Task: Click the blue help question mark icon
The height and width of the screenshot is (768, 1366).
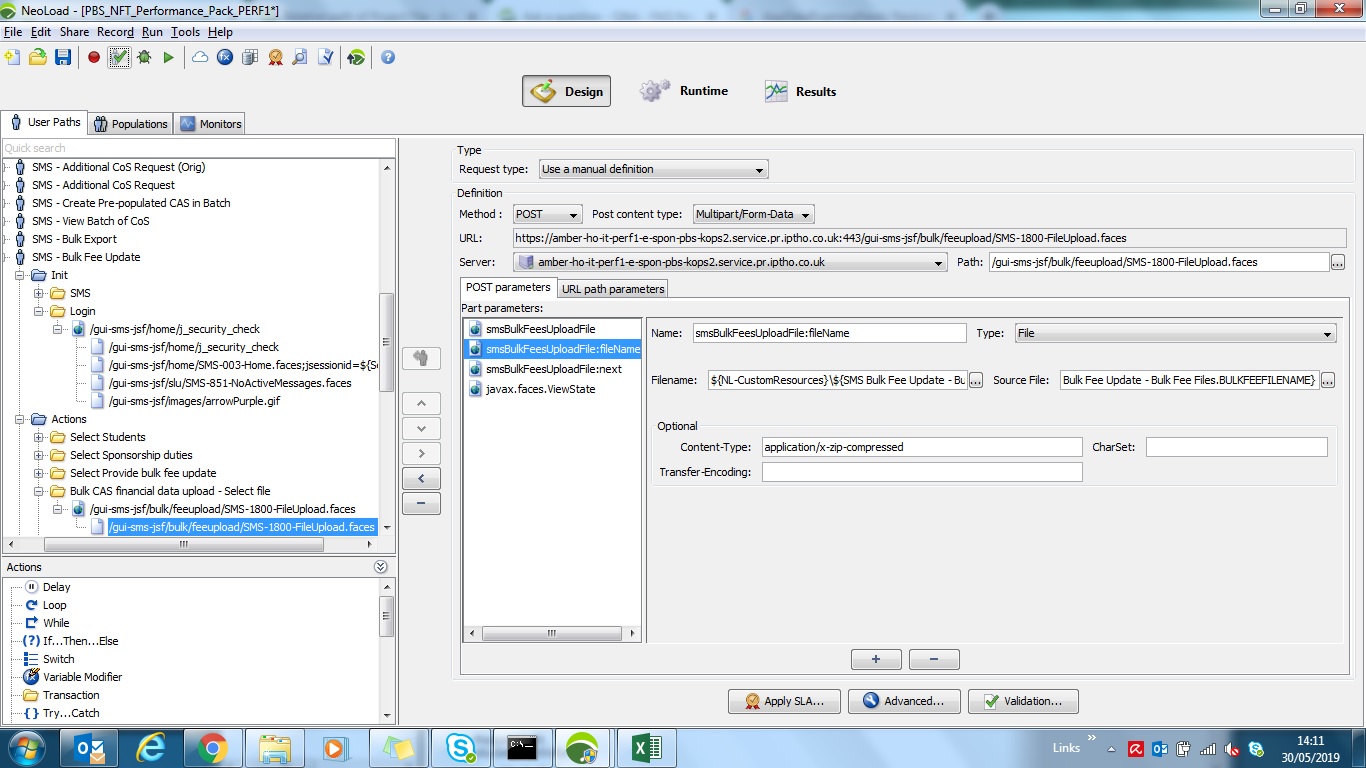Action: (x=388, y=57)
